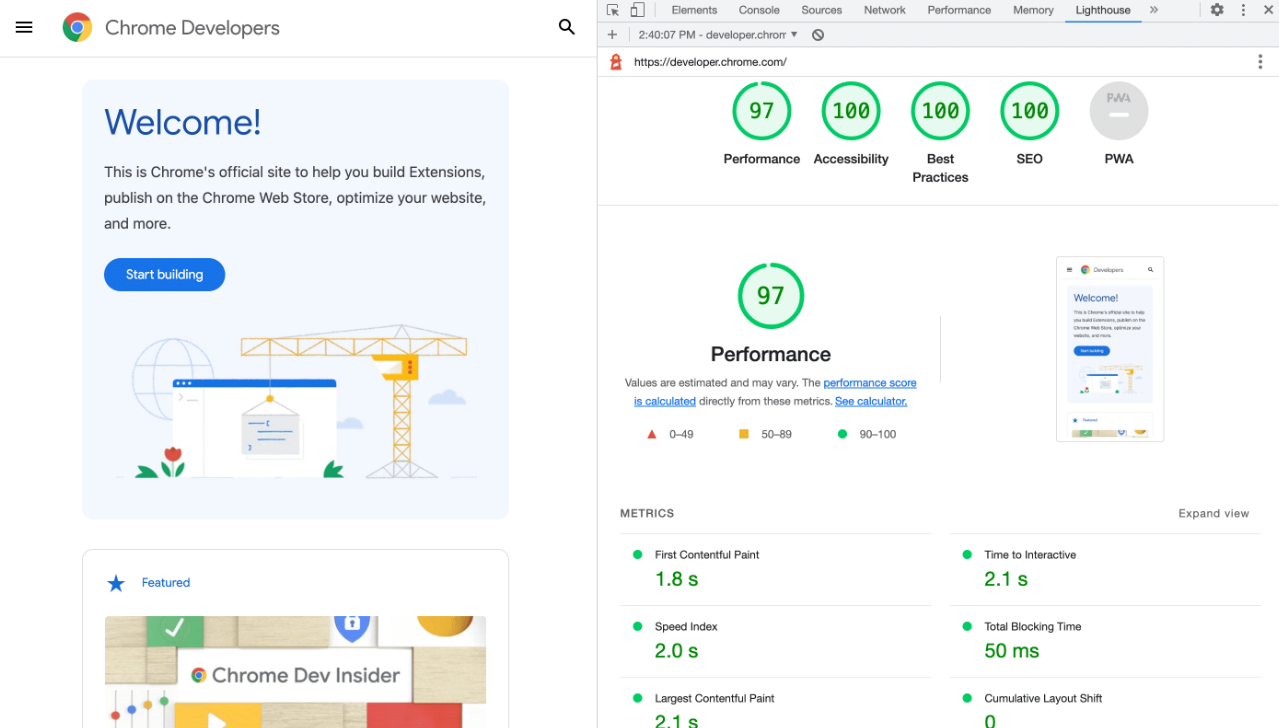Click the page screenshot thumbnail in the report

pyautogui.click(x=1110, y=348)
